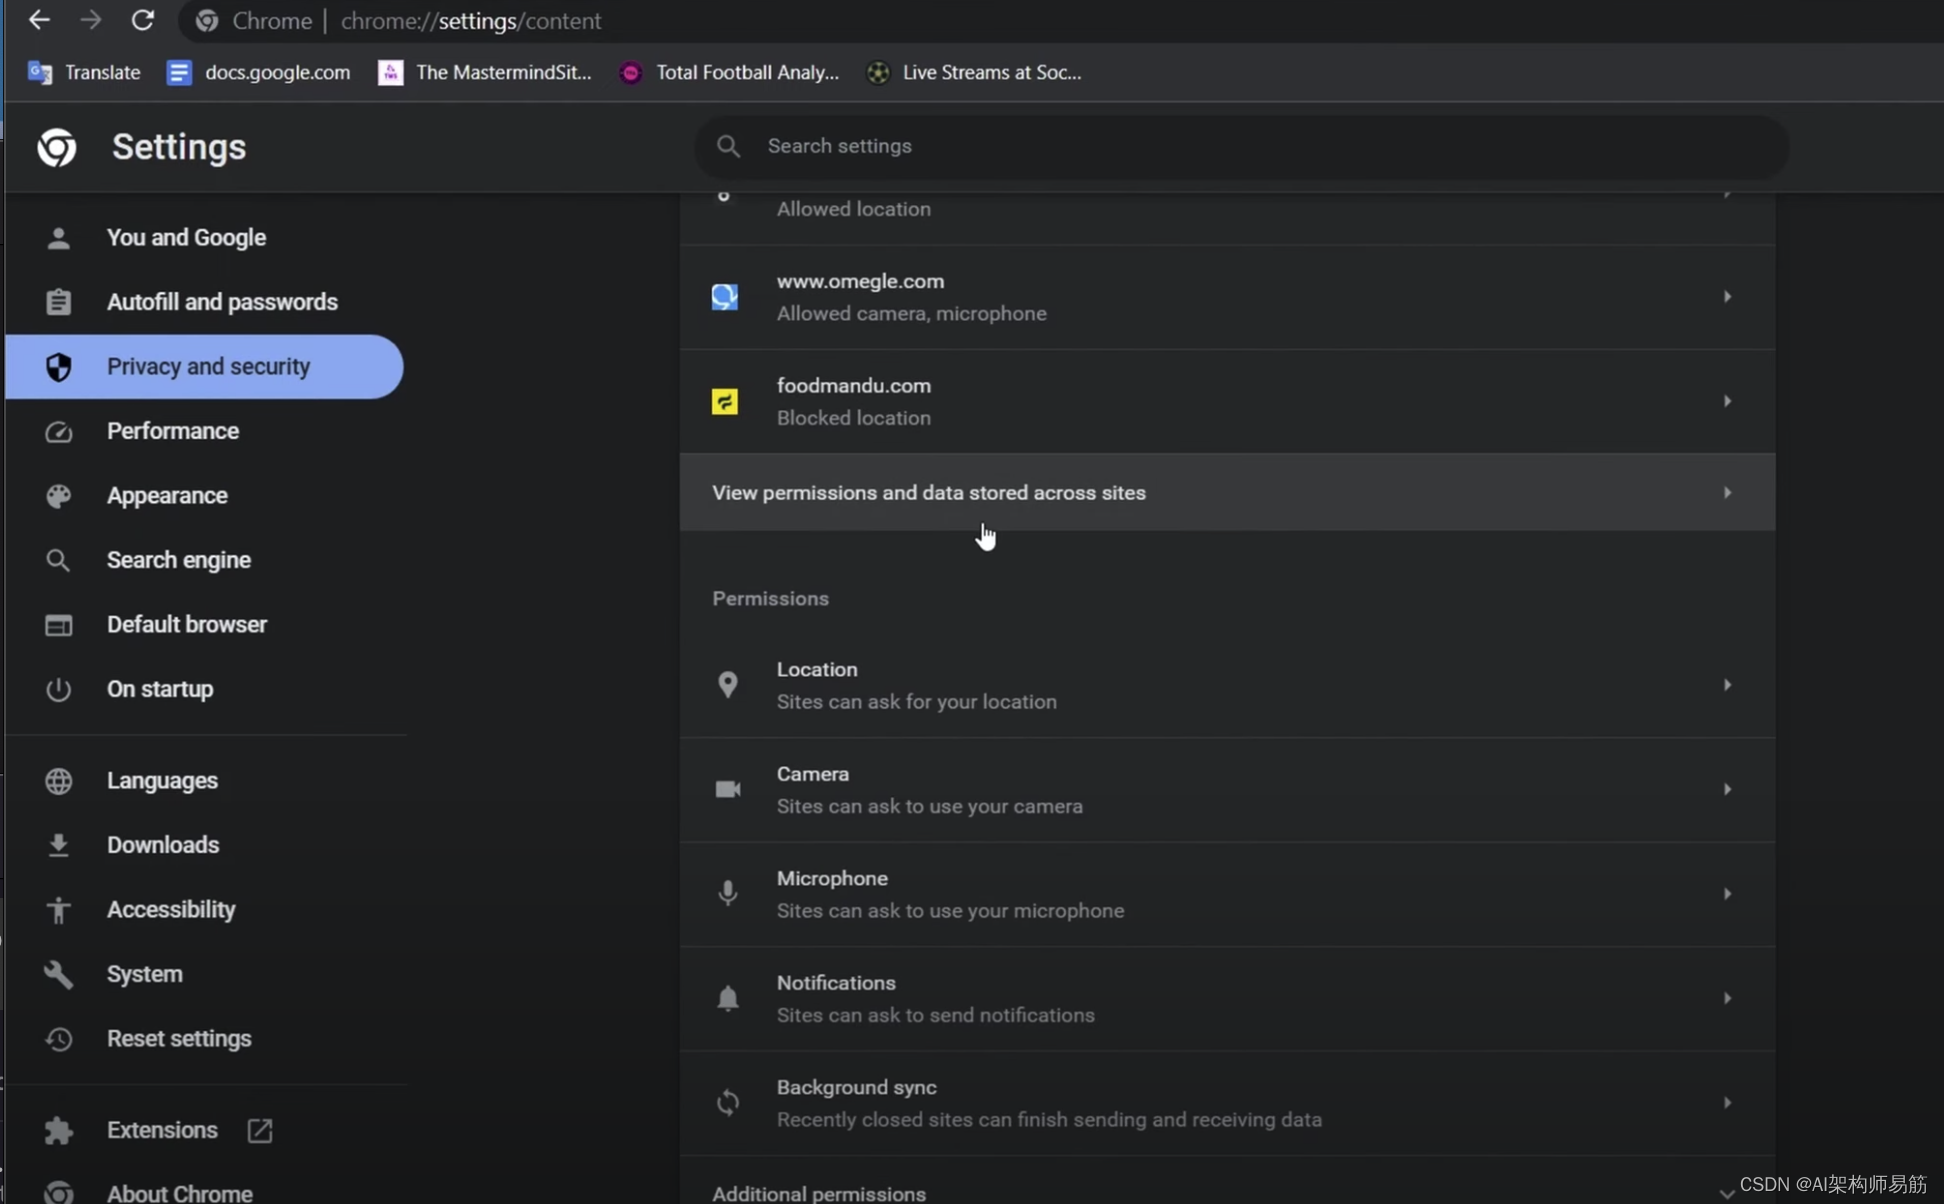Expand the foodmandu.com row arrow
Image resolution: width=1944 pixels, height=1204 pixels.
(x=1727, y=401)
